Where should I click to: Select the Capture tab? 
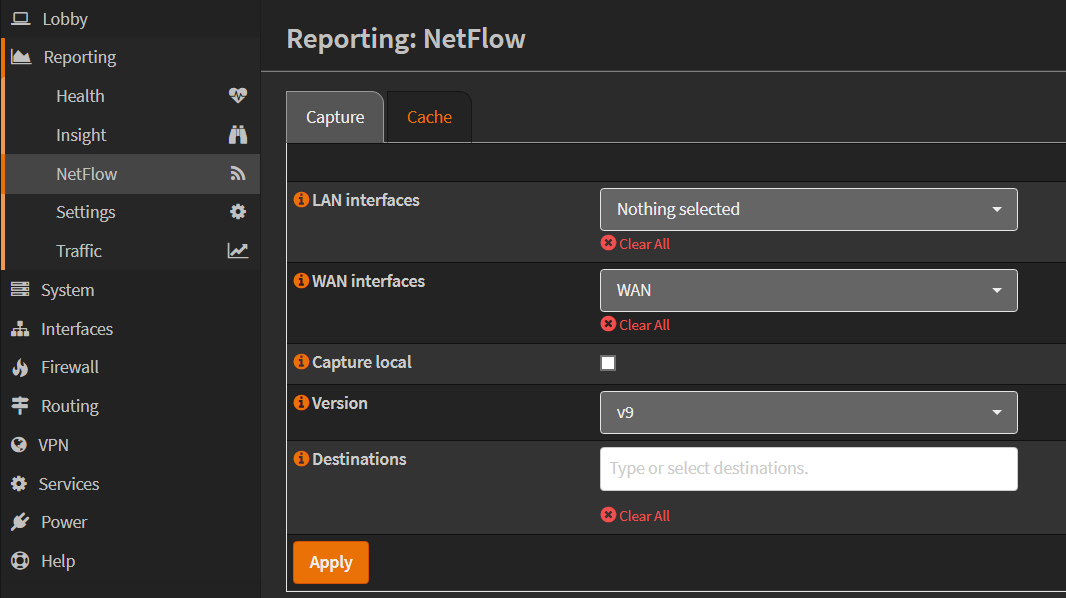[335, 117]
